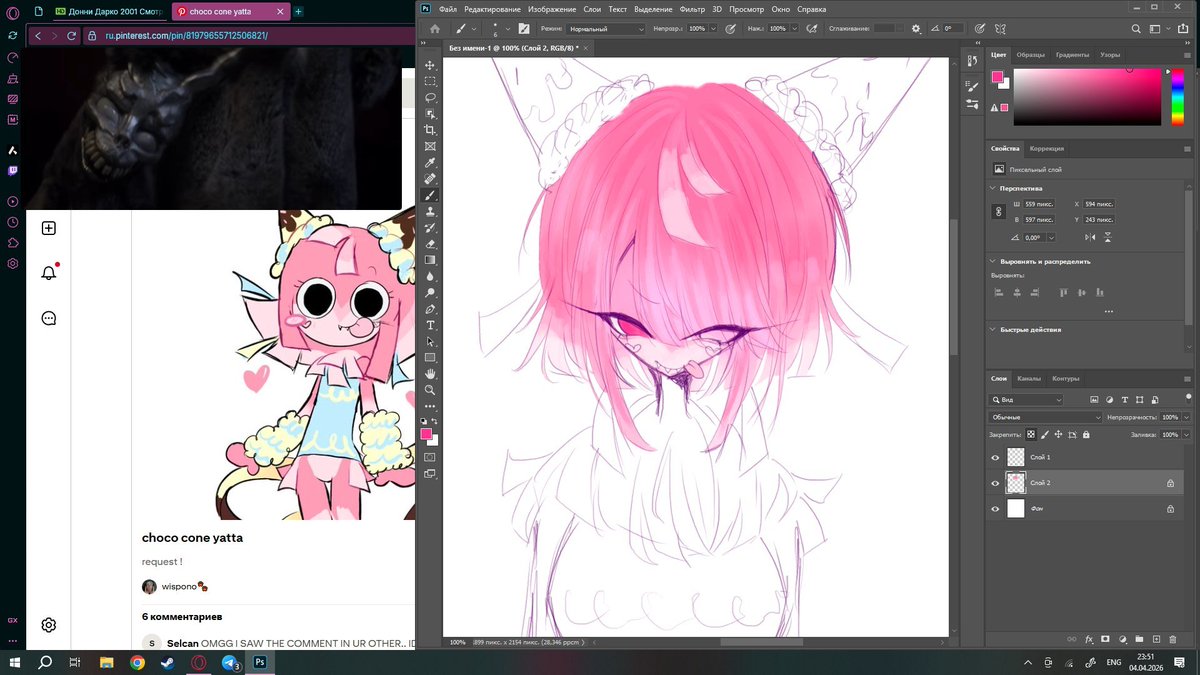Open the layer styles fx menu
Screen dimensions: 1200x675
point(1089,639)
